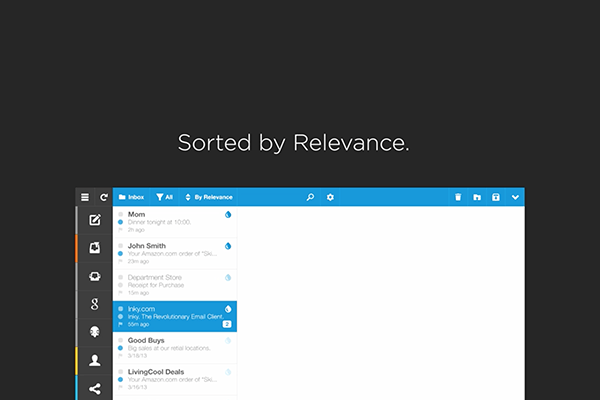This screenshot has width=600, height=400.
Task: Open the Inbox folder dropdown
Action: tap(131, 197)
